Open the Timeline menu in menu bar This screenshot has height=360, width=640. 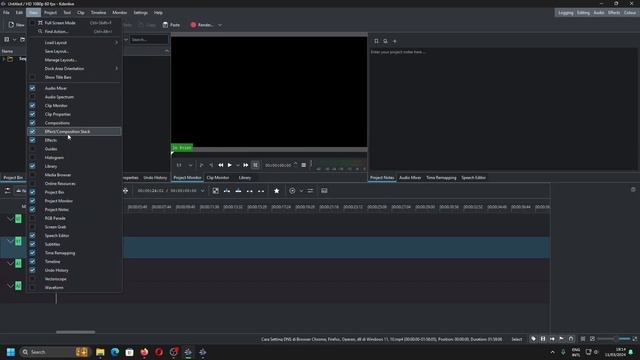98,13
